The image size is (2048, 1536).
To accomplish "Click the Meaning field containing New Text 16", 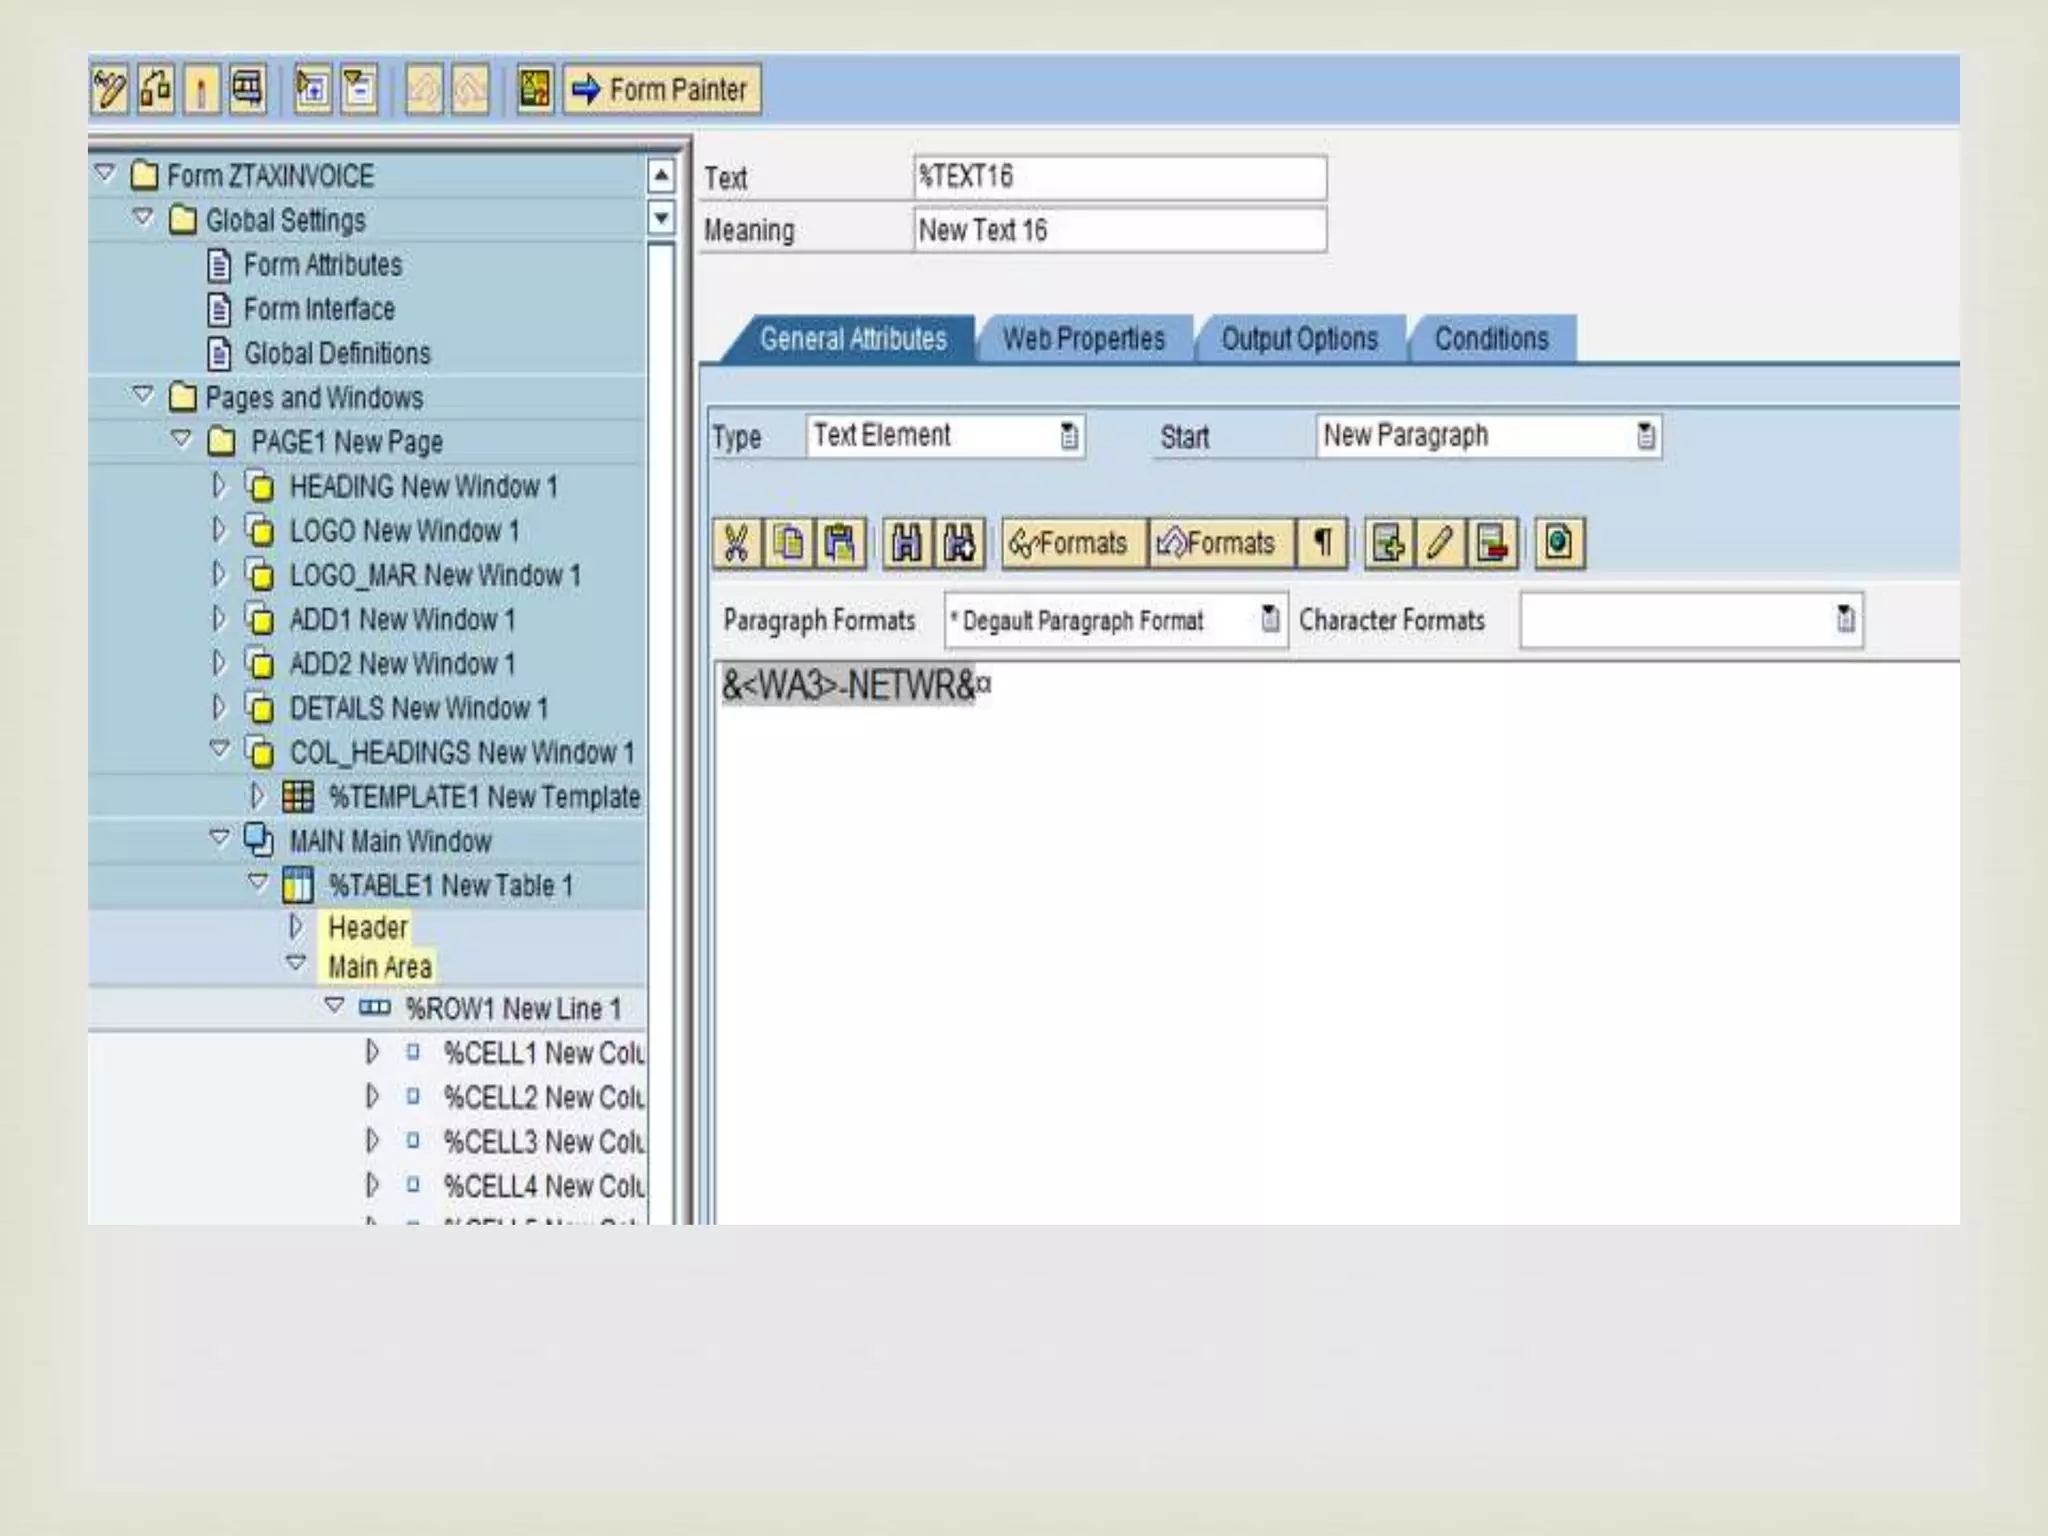I will coord(1119,231).
